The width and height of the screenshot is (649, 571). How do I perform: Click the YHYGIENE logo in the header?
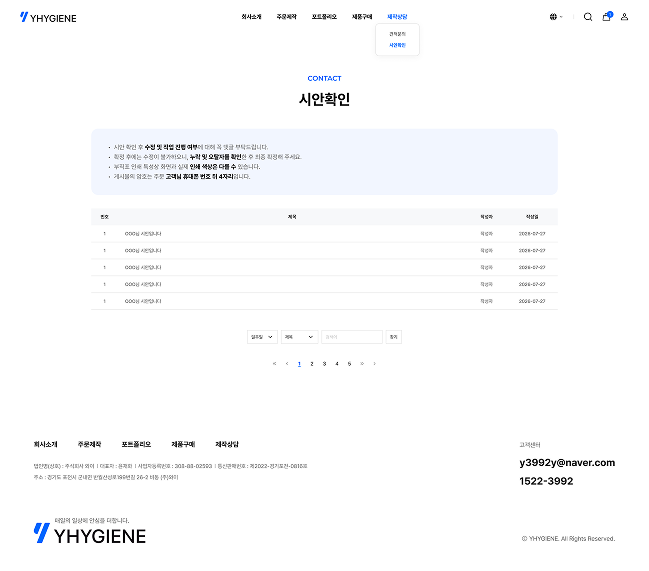[x=48, y=17]
